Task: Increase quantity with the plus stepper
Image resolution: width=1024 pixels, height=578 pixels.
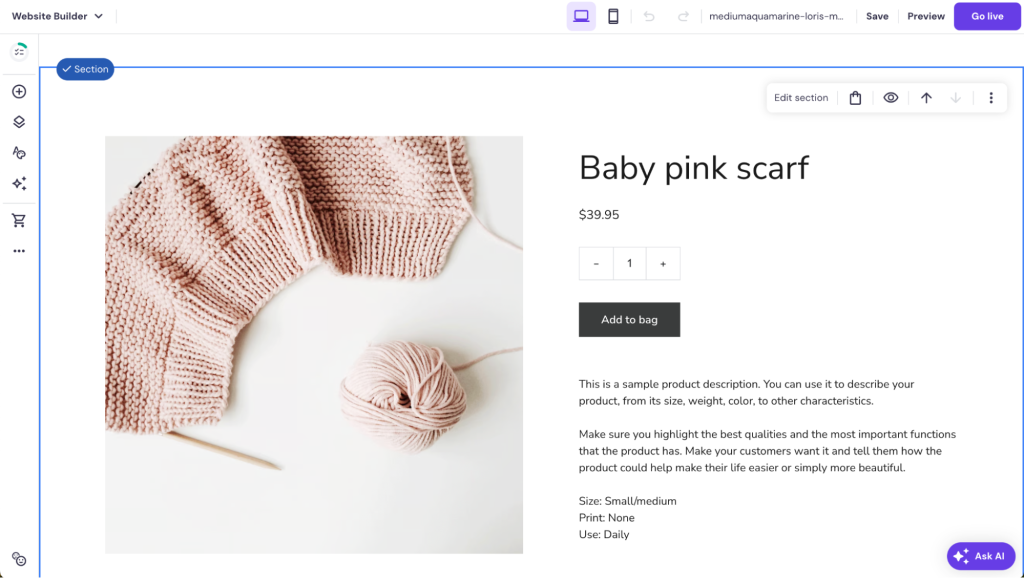Action: [663, 263]
